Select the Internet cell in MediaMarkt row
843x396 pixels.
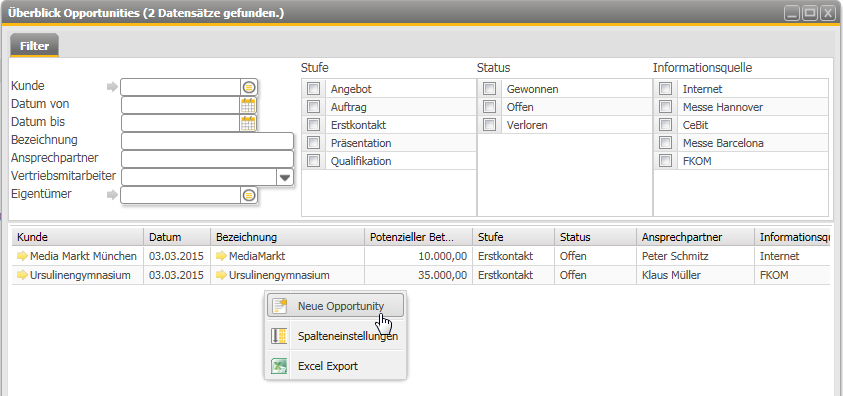[x=793, y=256]
